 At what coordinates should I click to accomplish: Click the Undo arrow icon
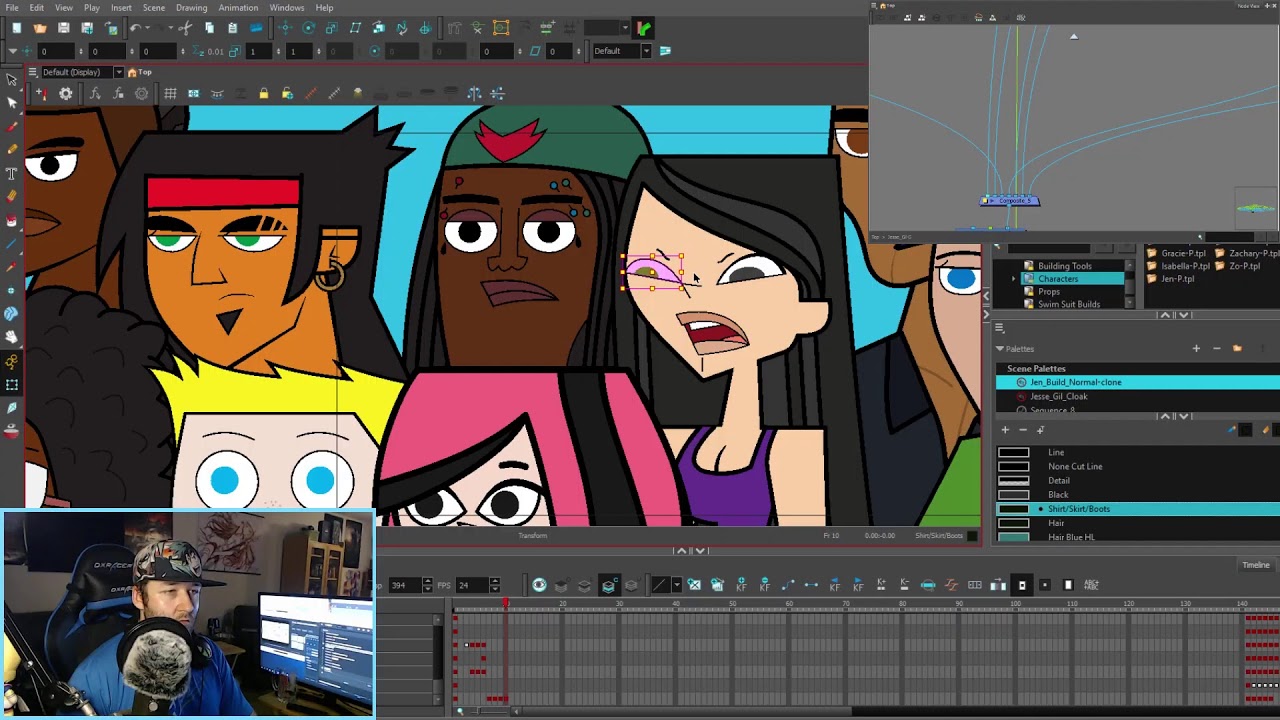pyautogui.click(x=135, y=28)
